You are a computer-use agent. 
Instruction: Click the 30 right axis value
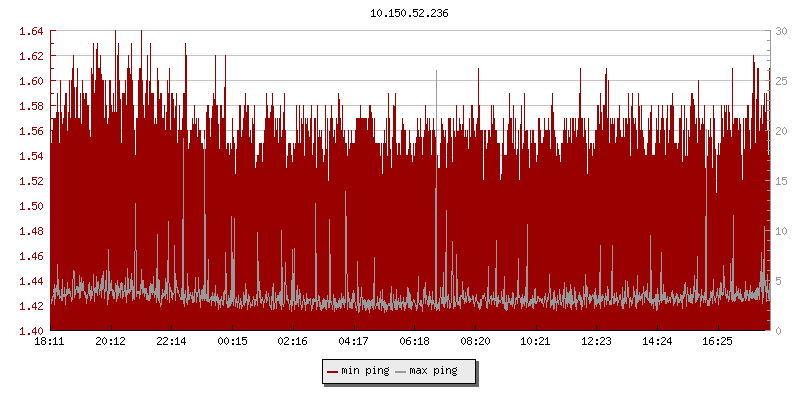tap(780, 31)
